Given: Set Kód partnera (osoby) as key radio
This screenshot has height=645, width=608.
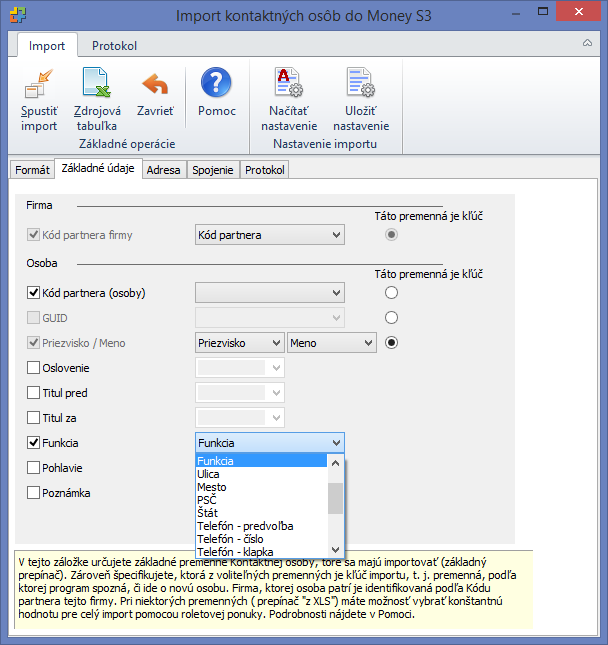Looking at the screenshot, I should (x=391, y=293).
